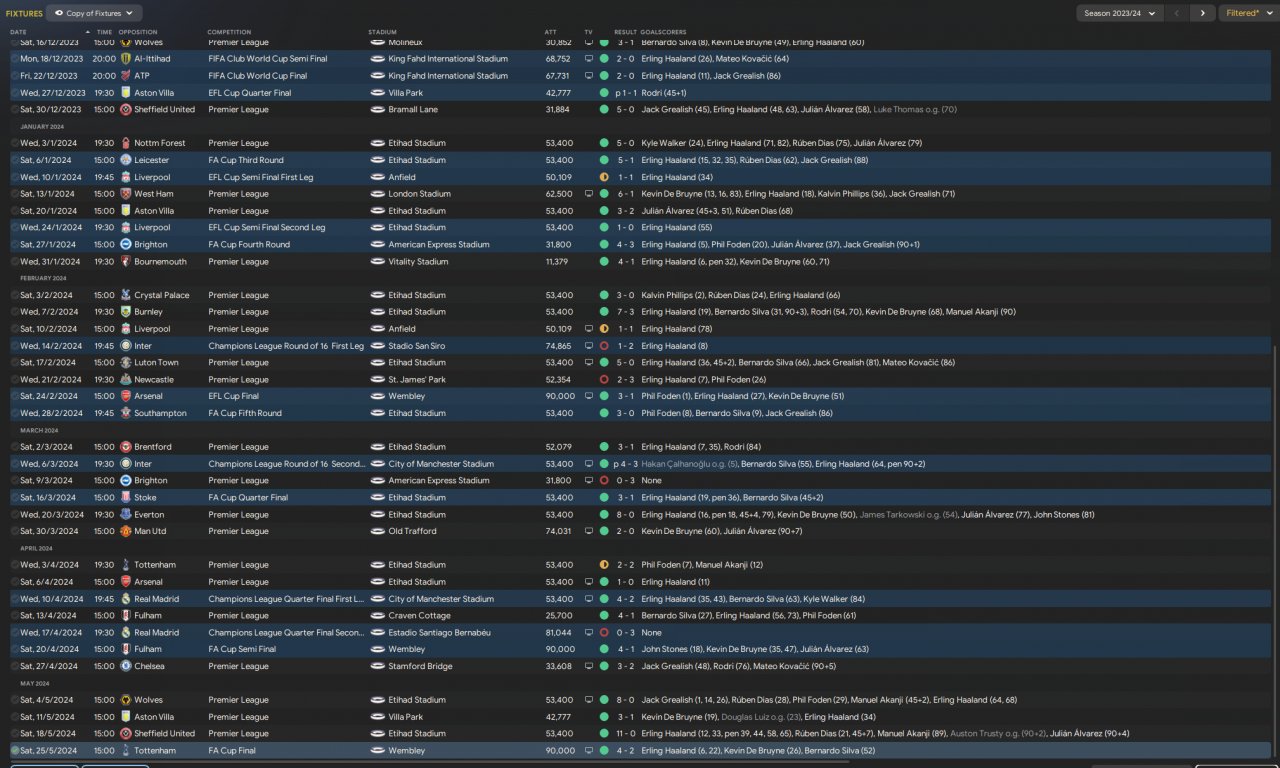Click the Estadio Santiago Bernabéu stadium name
This screenshot has height=768, width=1280.
(438, 633)
